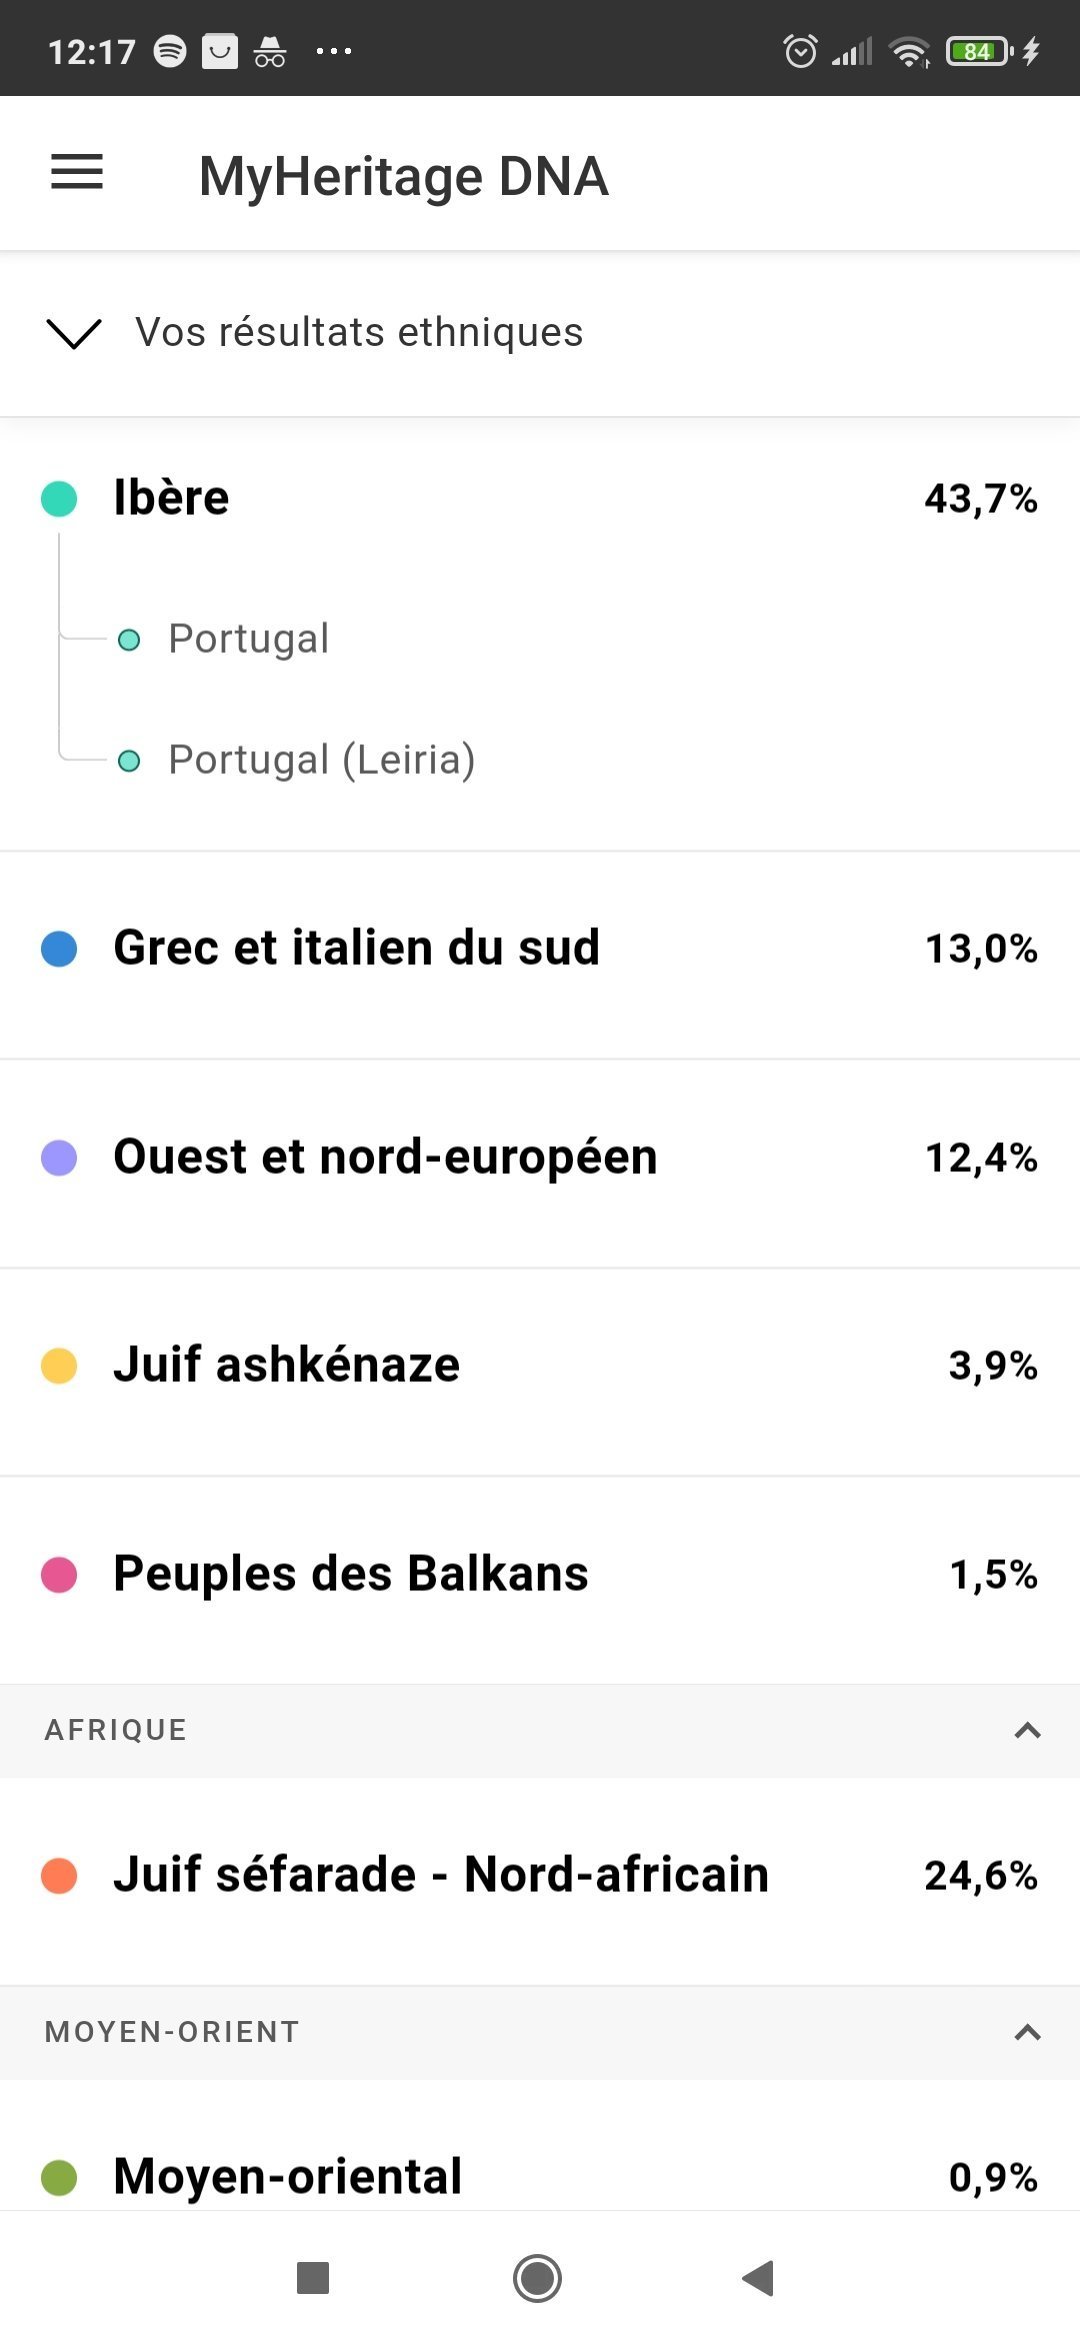This screenshot has width=1080, height=2340.
Task: Select the Portugal sub-region entry
Action: click(248, 639)
